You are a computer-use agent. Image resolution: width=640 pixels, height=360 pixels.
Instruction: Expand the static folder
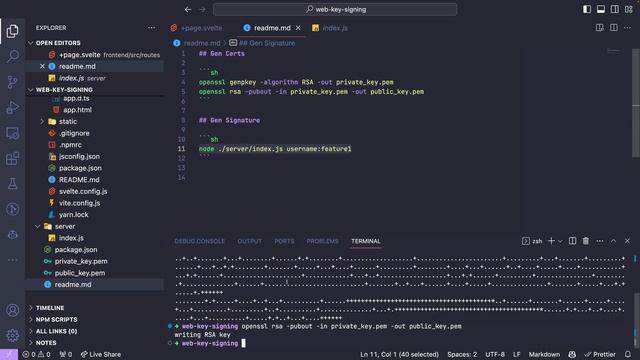68,121
